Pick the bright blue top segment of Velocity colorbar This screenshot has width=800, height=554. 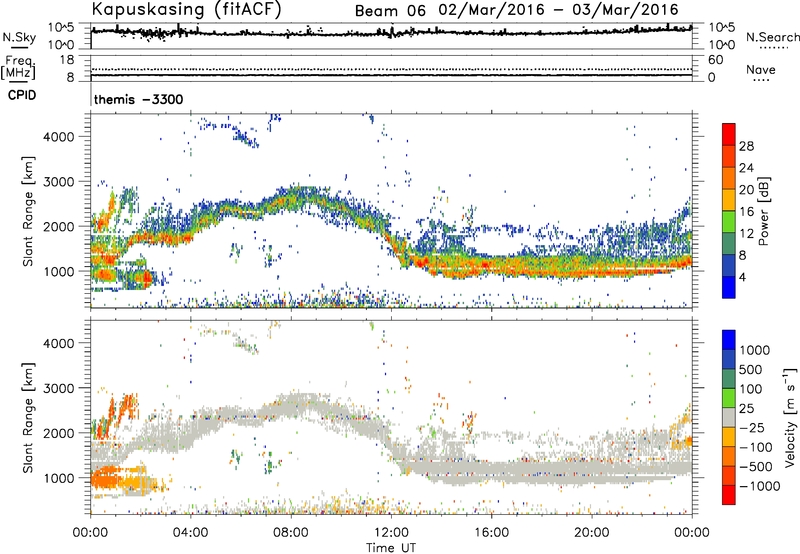coord(729,340)
